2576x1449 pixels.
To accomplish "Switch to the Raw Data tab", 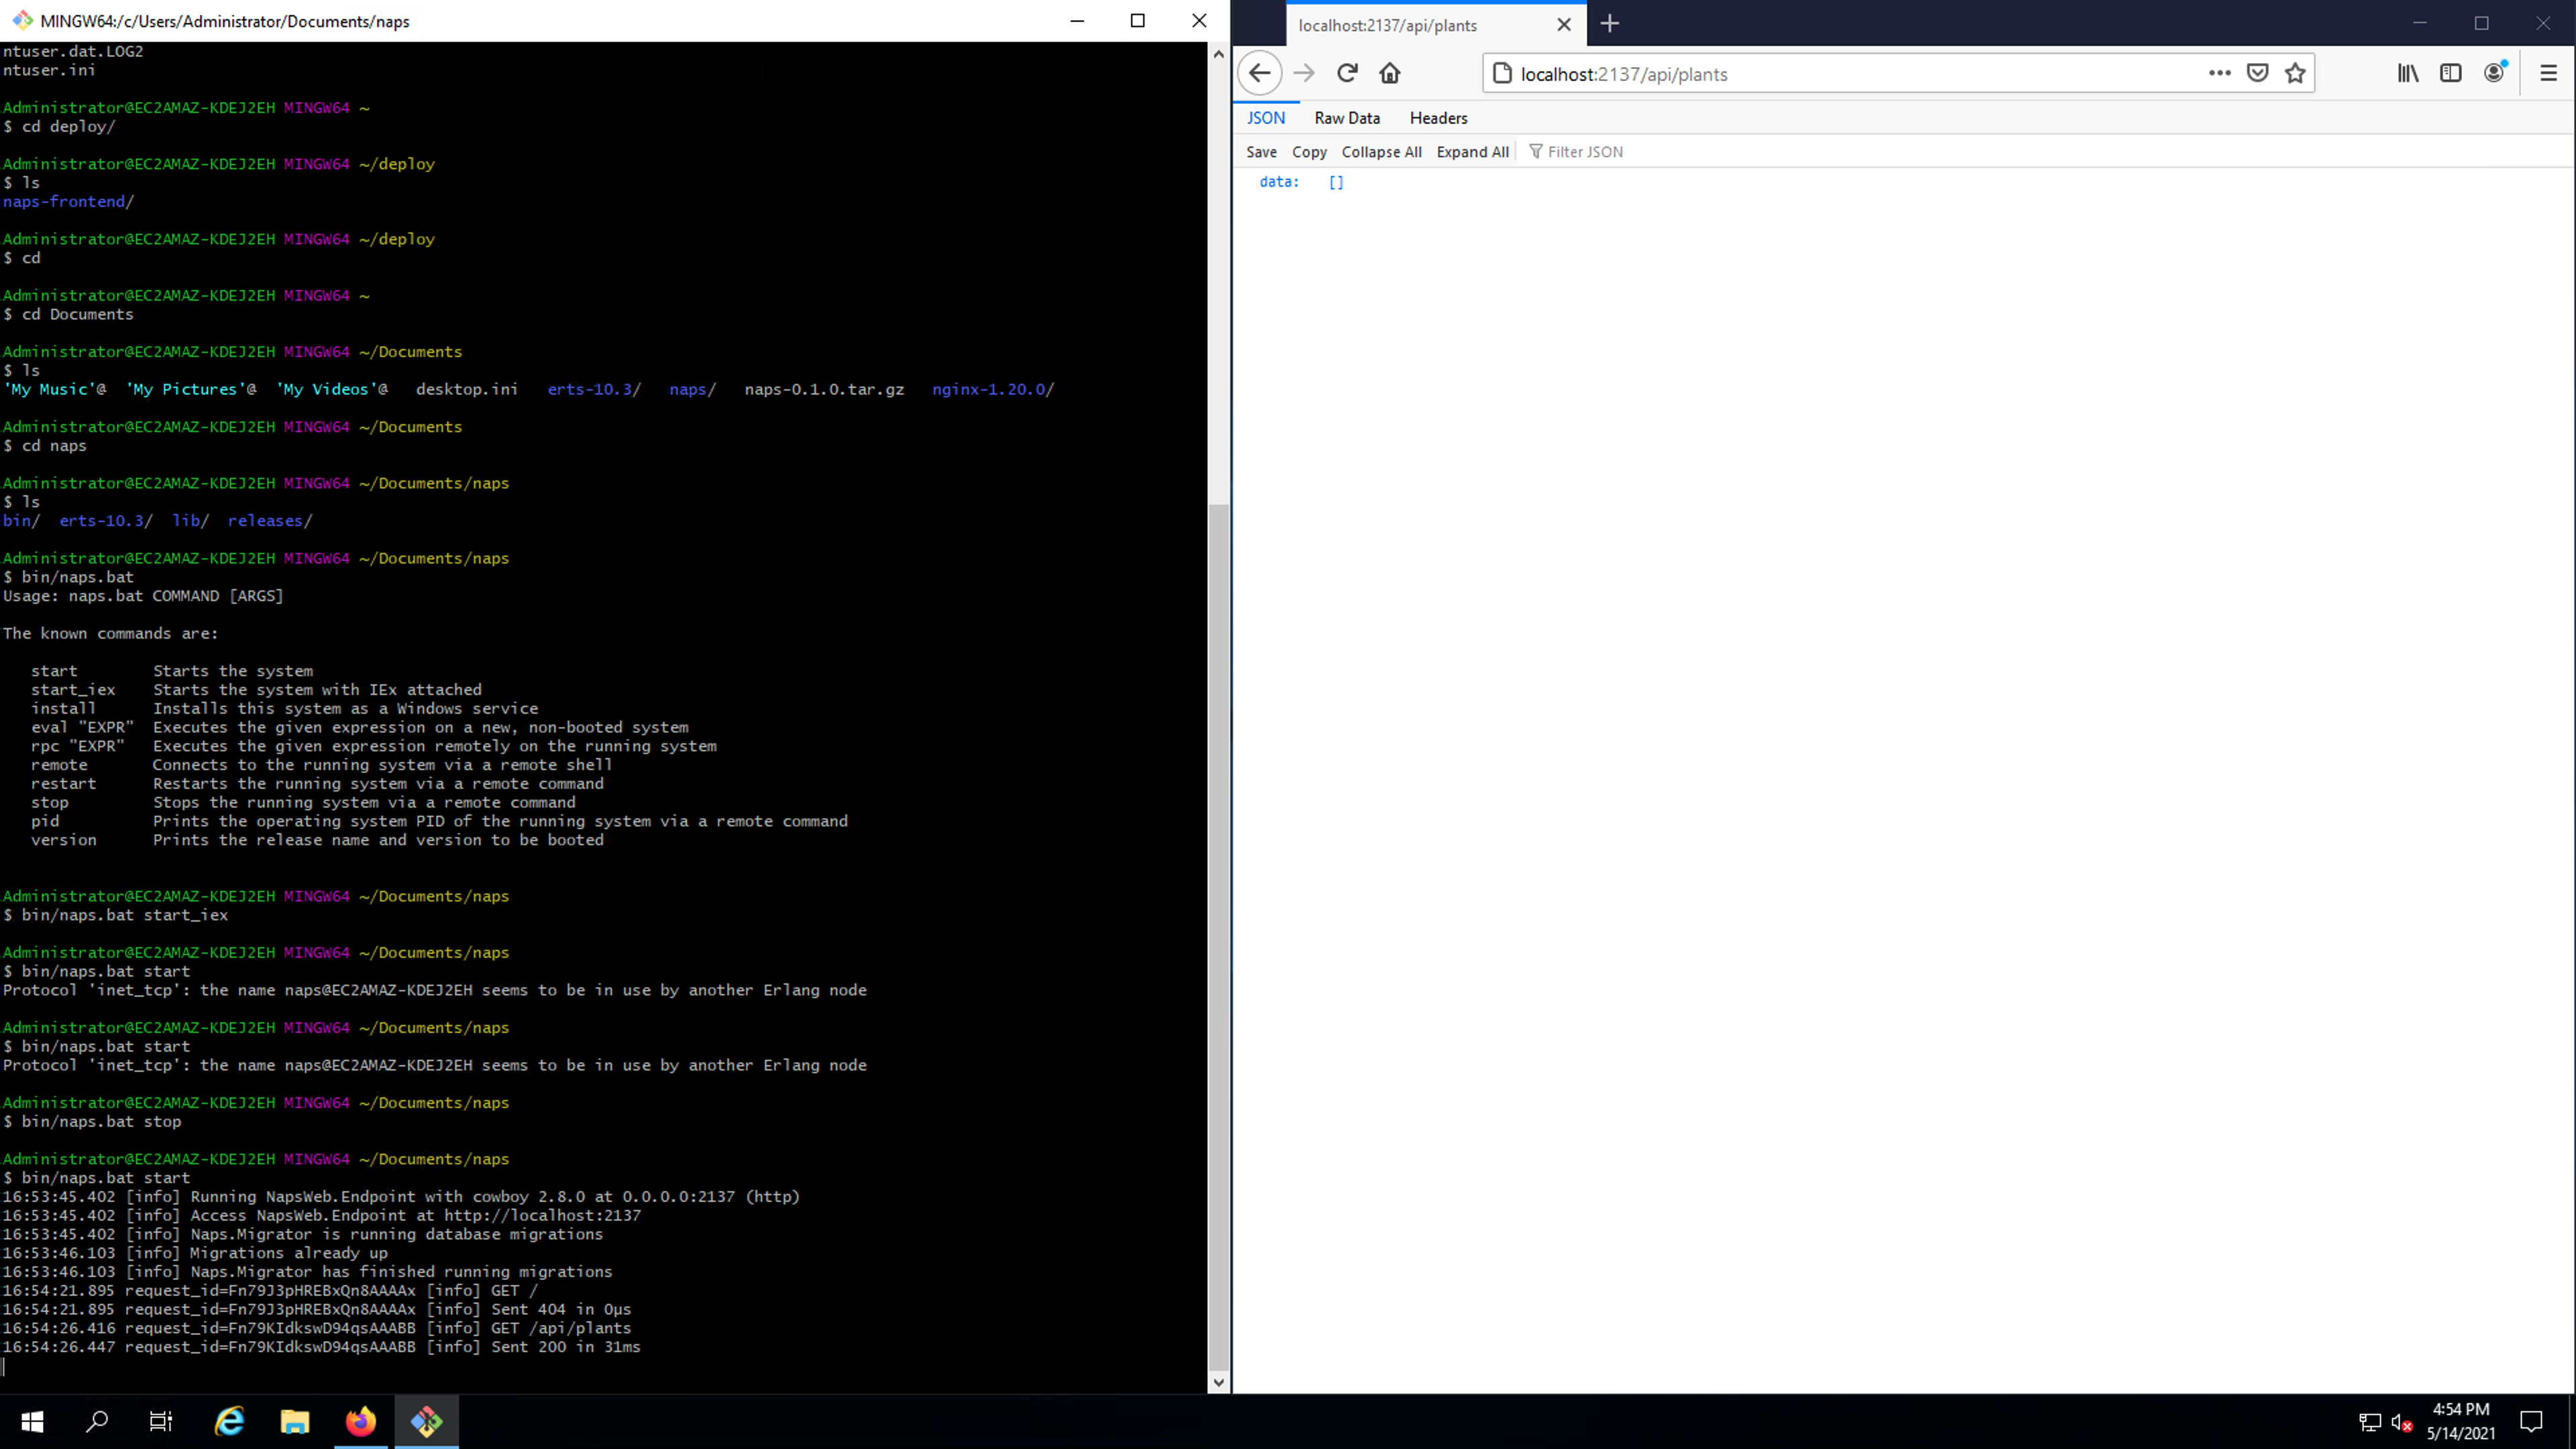I will (1346, 118).
